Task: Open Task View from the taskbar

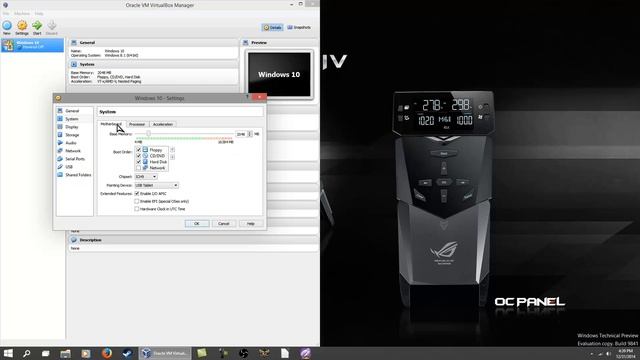Action: point(45,353)
